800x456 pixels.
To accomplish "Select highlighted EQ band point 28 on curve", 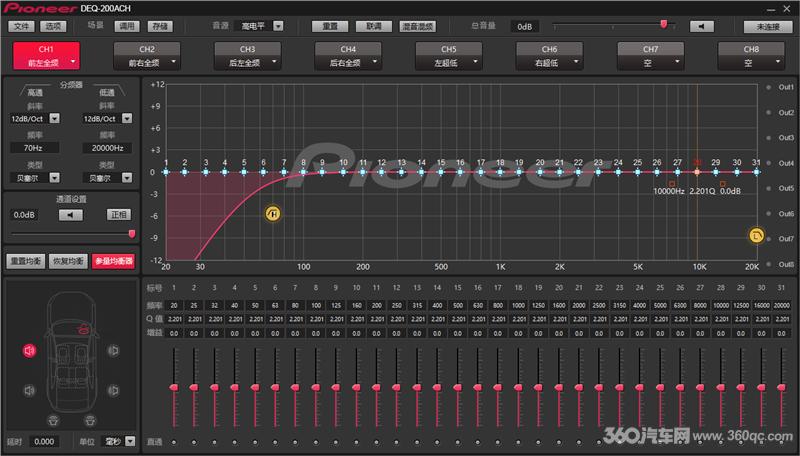I will [697, 172].
